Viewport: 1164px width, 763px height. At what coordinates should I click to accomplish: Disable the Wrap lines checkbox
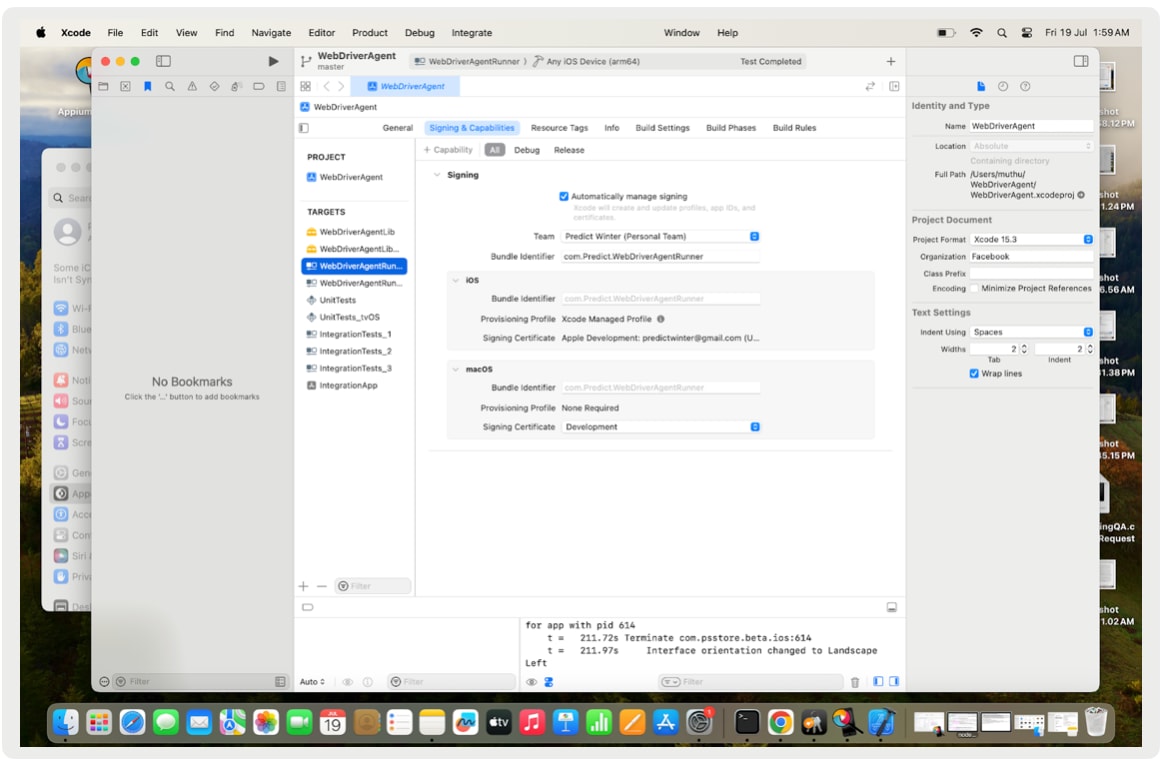pyautogui.click(x=974, y=373)
